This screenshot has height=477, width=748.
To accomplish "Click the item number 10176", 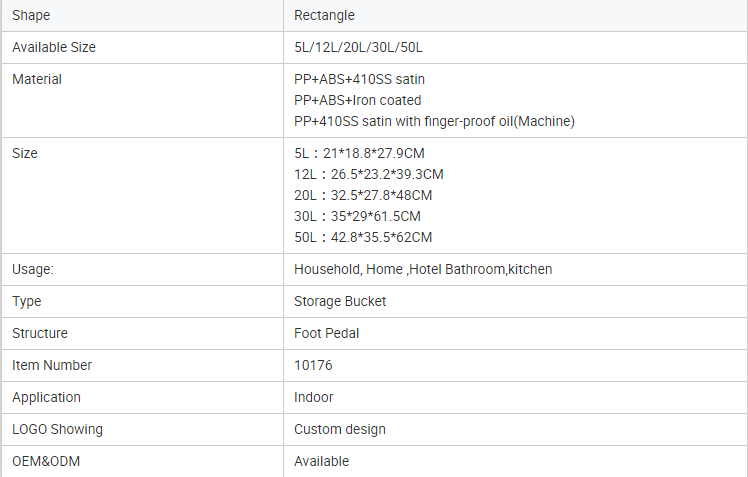I will click(x=313, y=365).
